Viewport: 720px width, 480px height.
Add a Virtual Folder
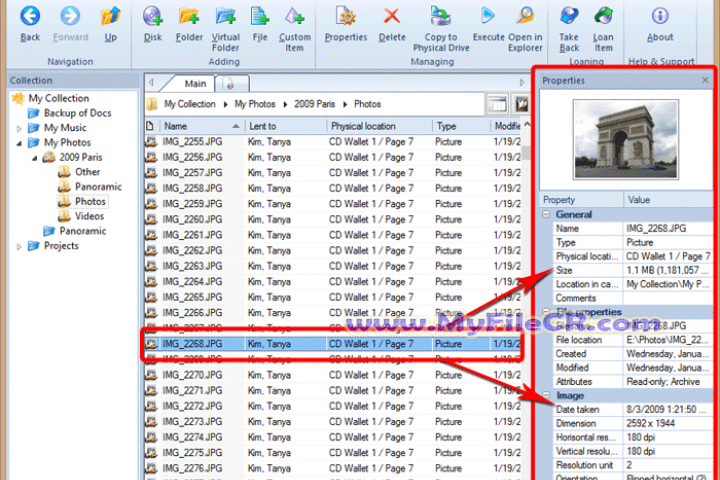[225, 16]
